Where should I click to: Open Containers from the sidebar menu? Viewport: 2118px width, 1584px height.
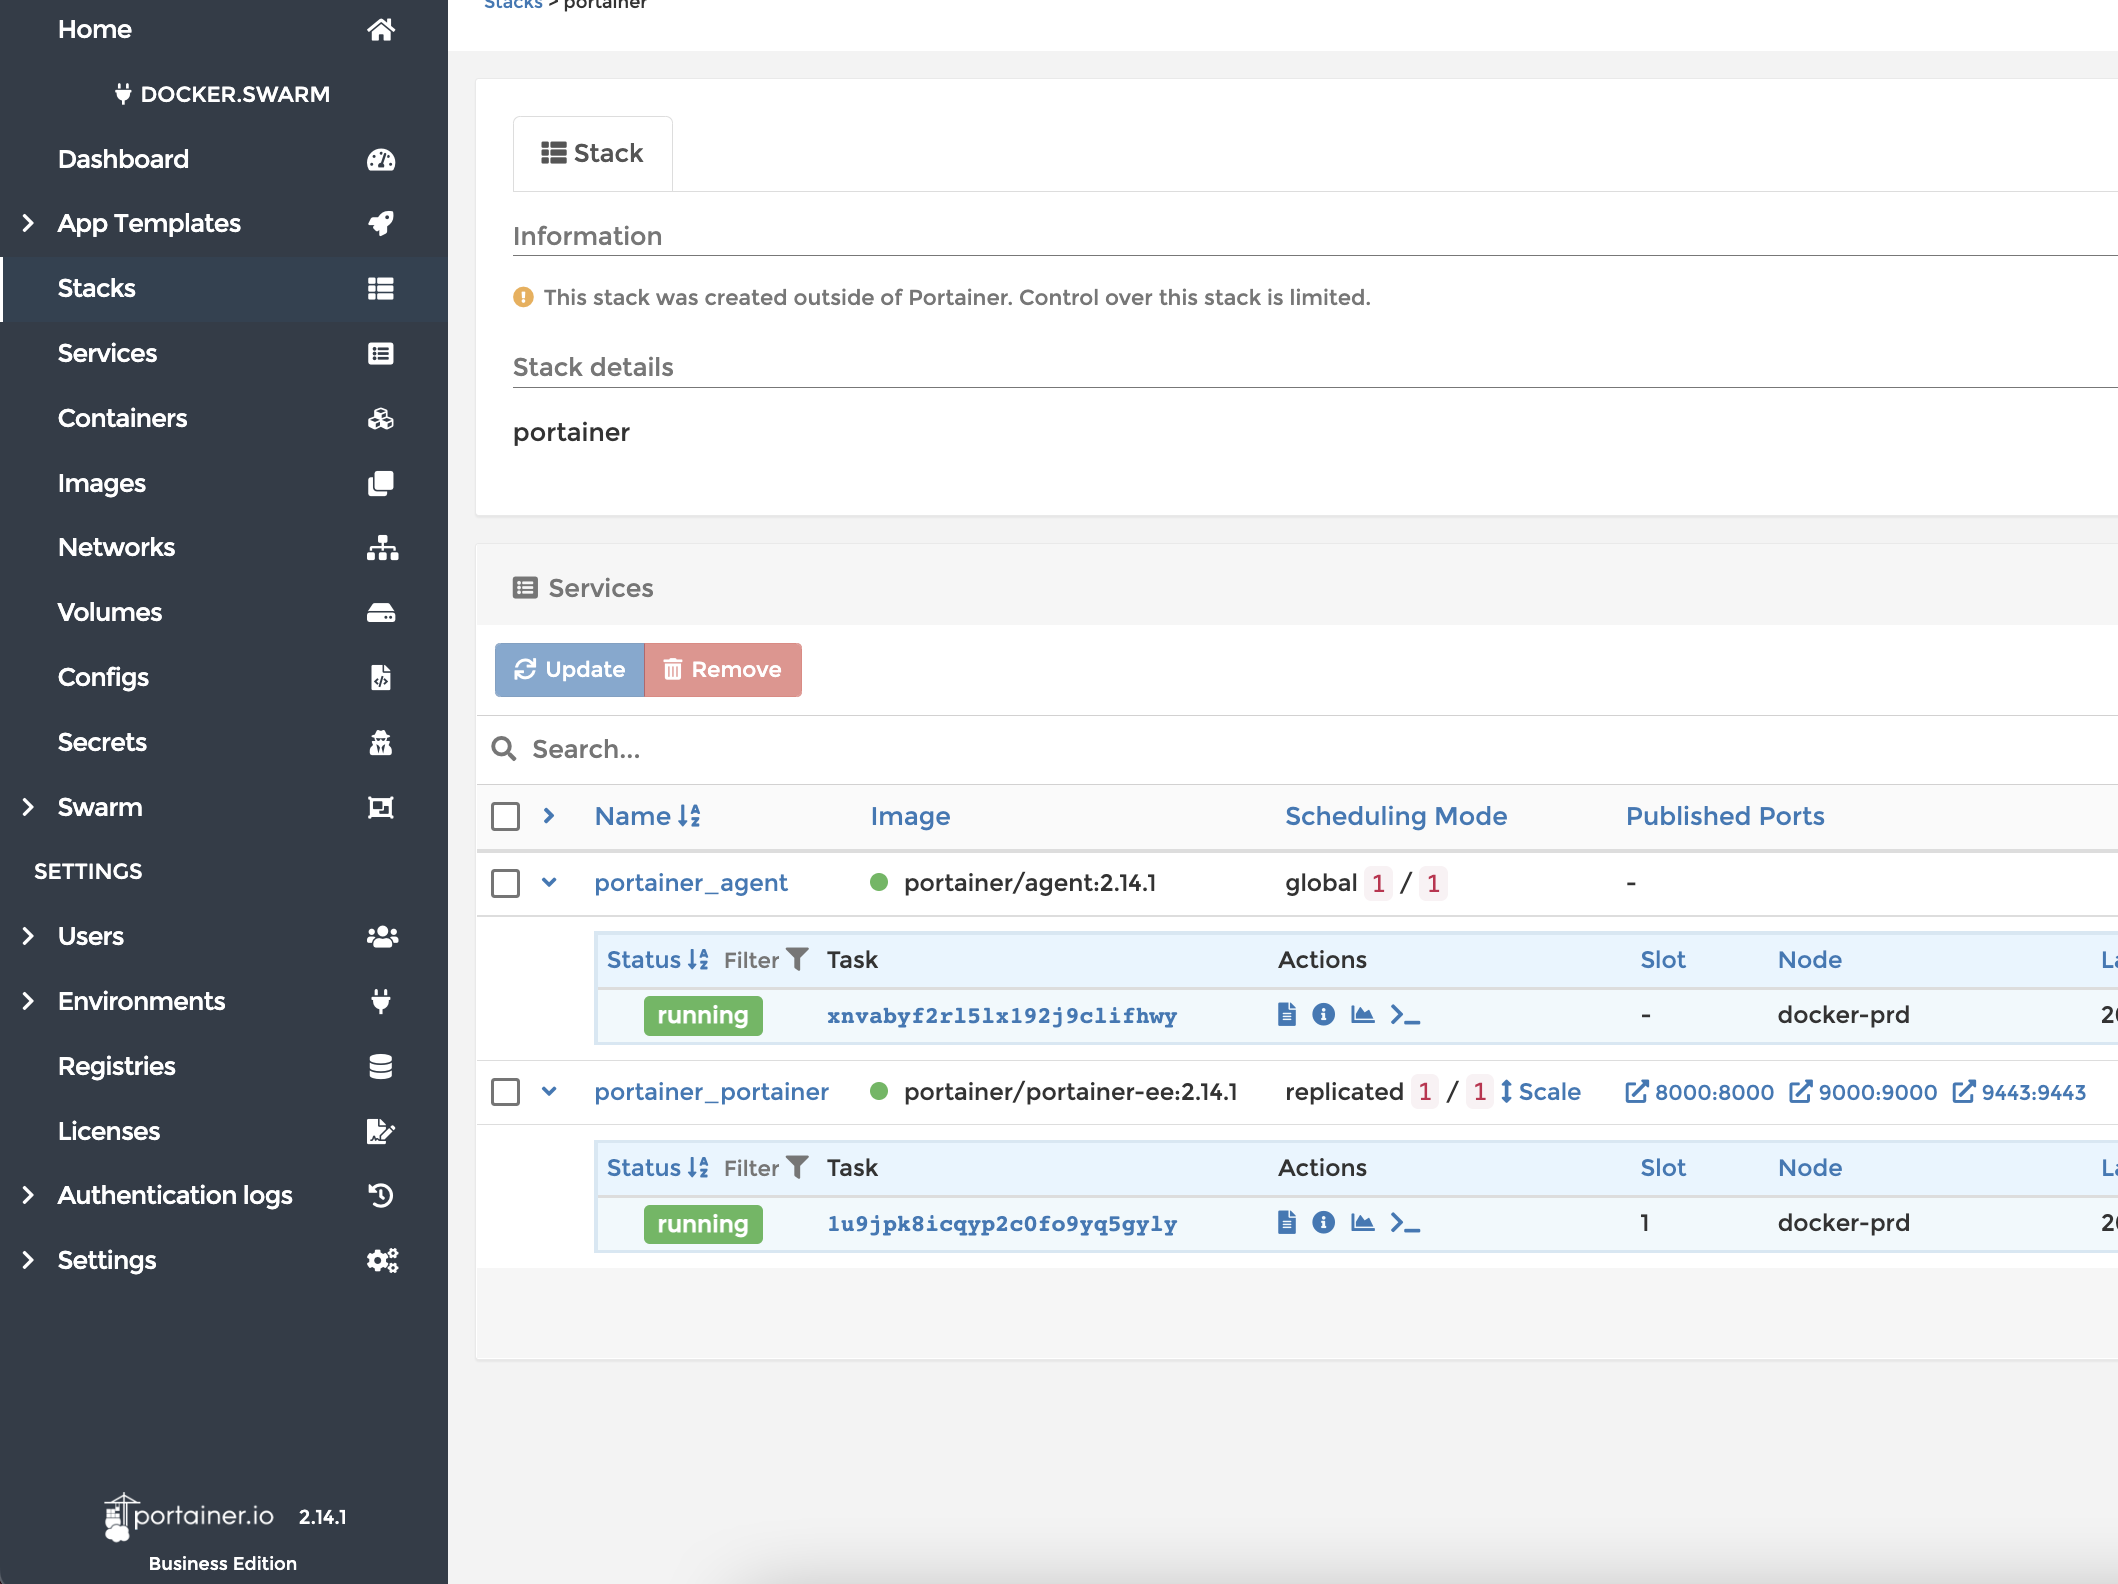click(122, 418)
